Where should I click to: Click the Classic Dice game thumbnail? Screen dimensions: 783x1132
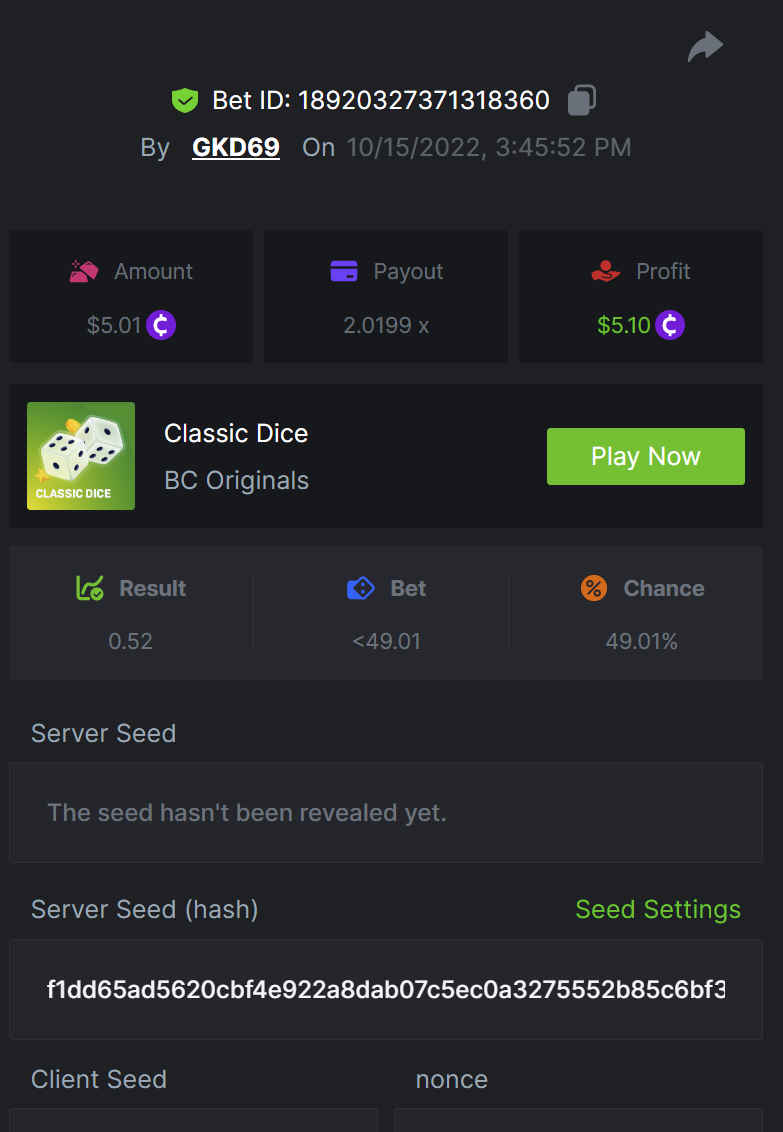tap(81, 456)
